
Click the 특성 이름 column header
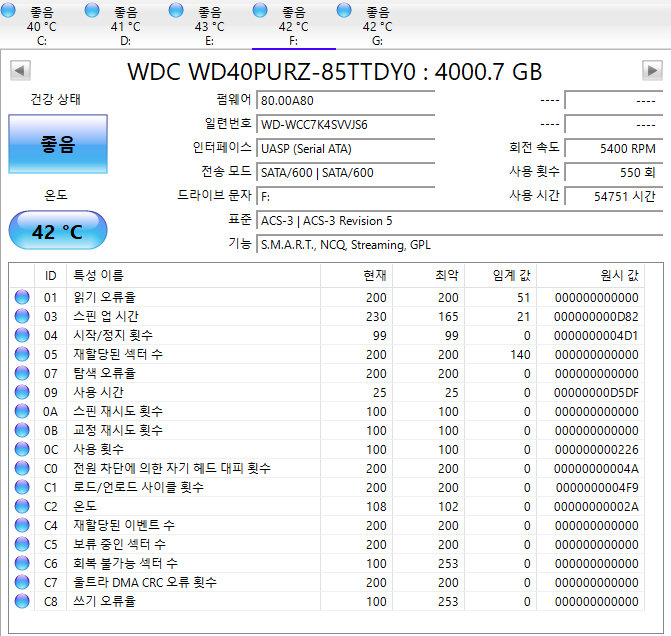pos(98,275)
